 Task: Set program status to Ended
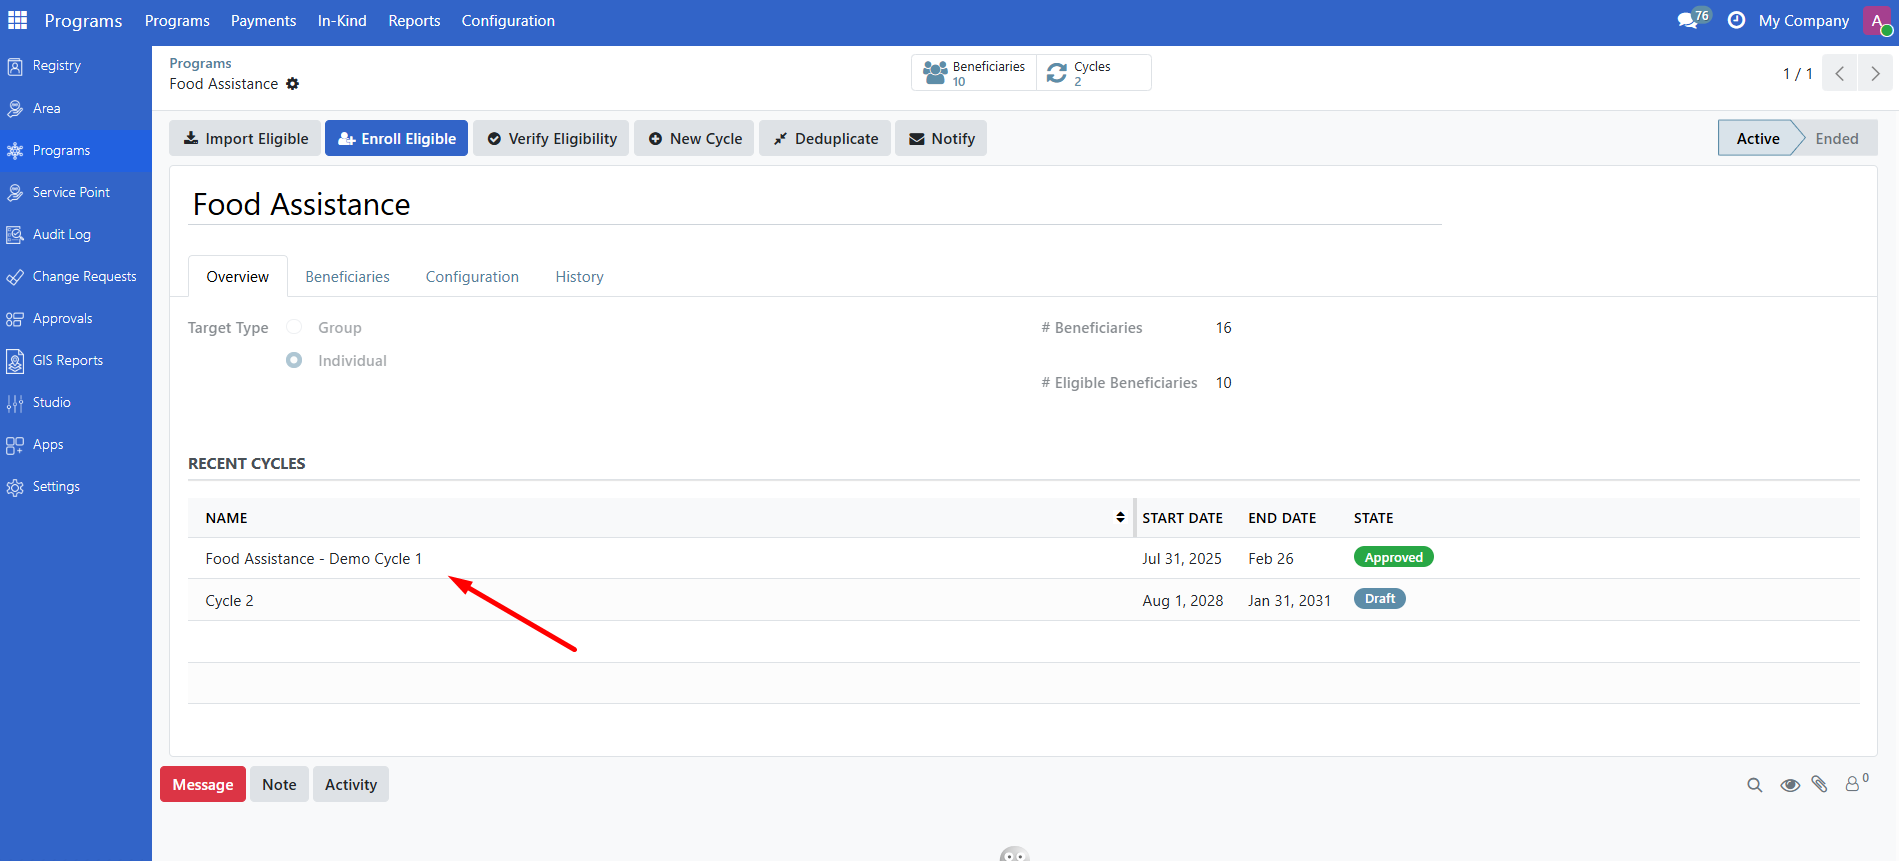click(x=1836, y=139)
